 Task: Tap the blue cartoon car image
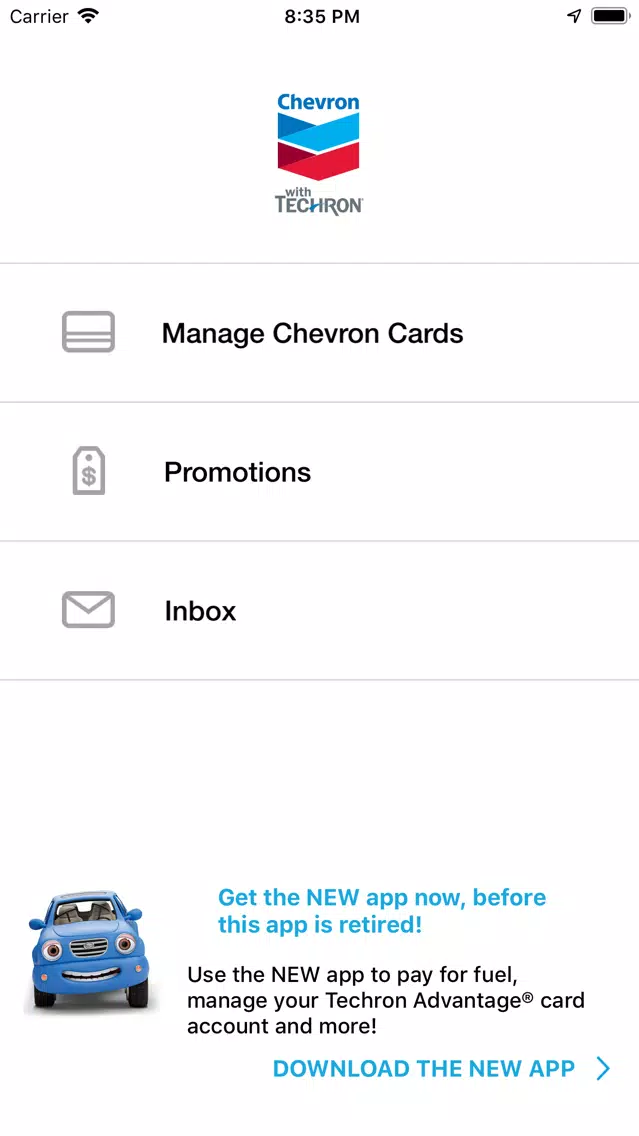coord(88,950)
